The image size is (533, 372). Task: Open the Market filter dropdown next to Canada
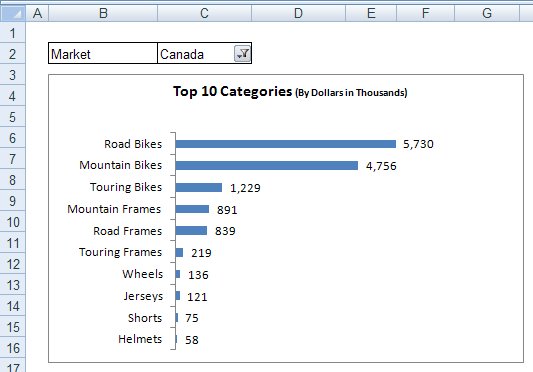point(242,53)
